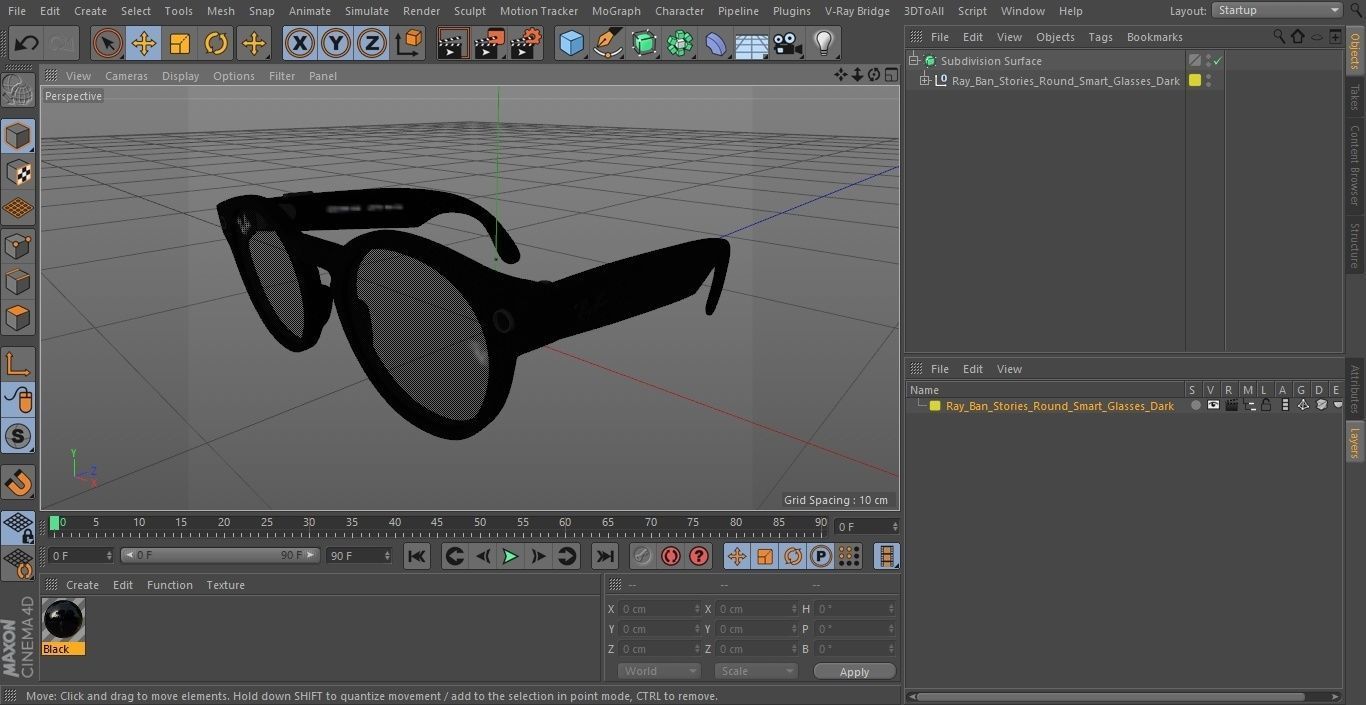The height and width of the screenshot is (705, 1366).
Task: Open the spline pen tool
Action: coord(607,44)
